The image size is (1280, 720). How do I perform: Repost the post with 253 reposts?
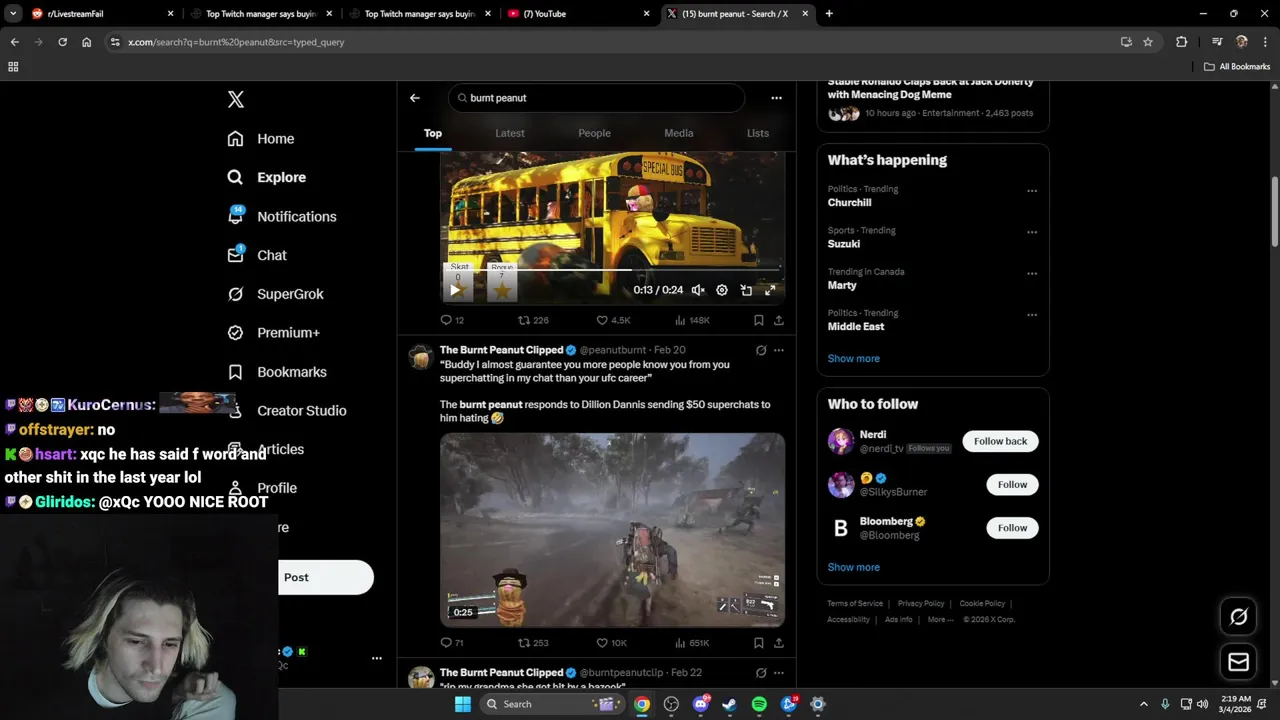click(533, 643)
